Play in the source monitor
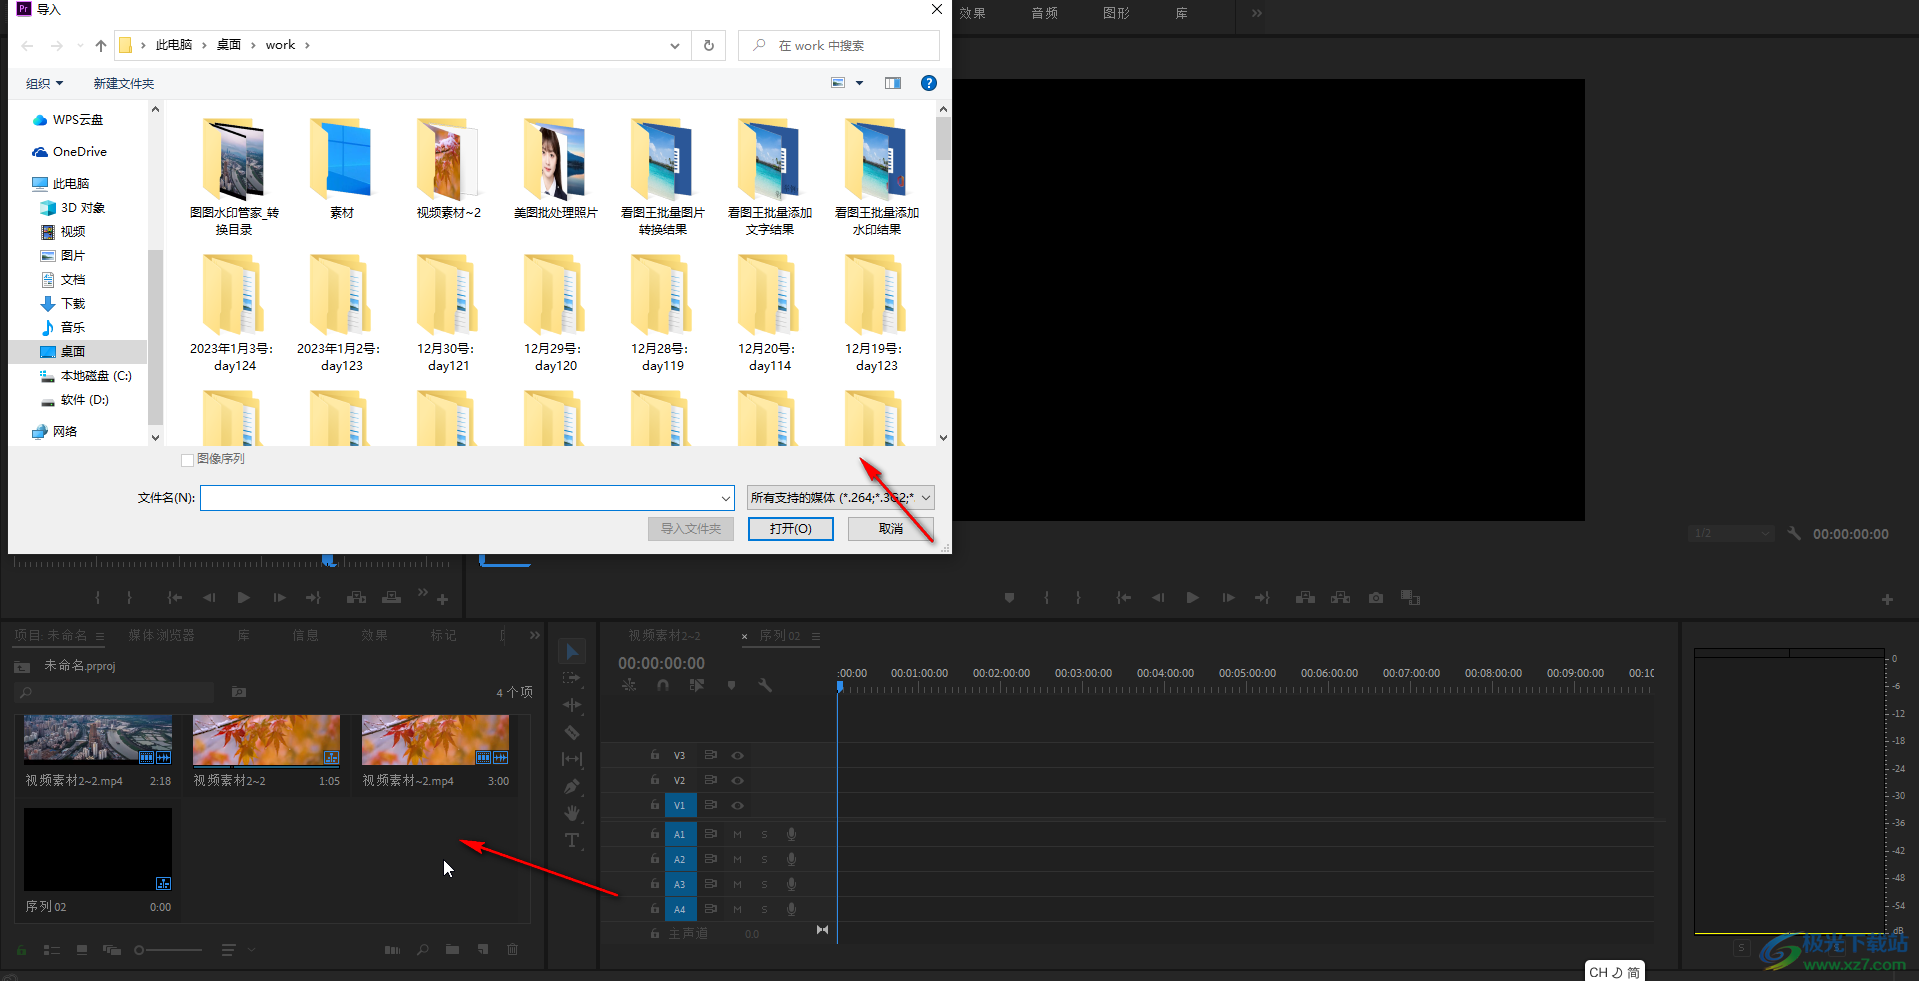This screenshot has width=1919, height=981. [x=243, y=598]
